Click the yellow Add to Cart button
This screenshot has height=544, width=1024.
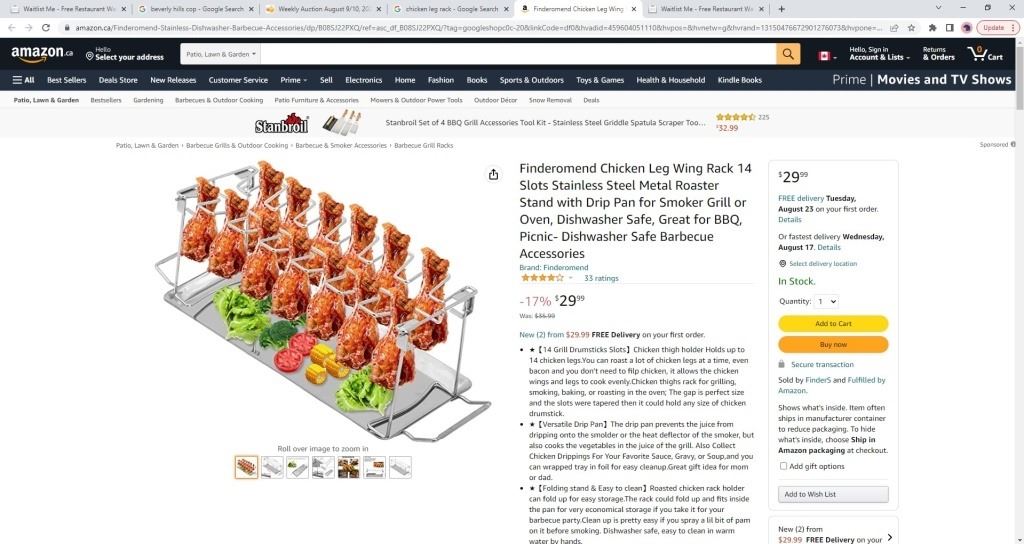[833, 323]
